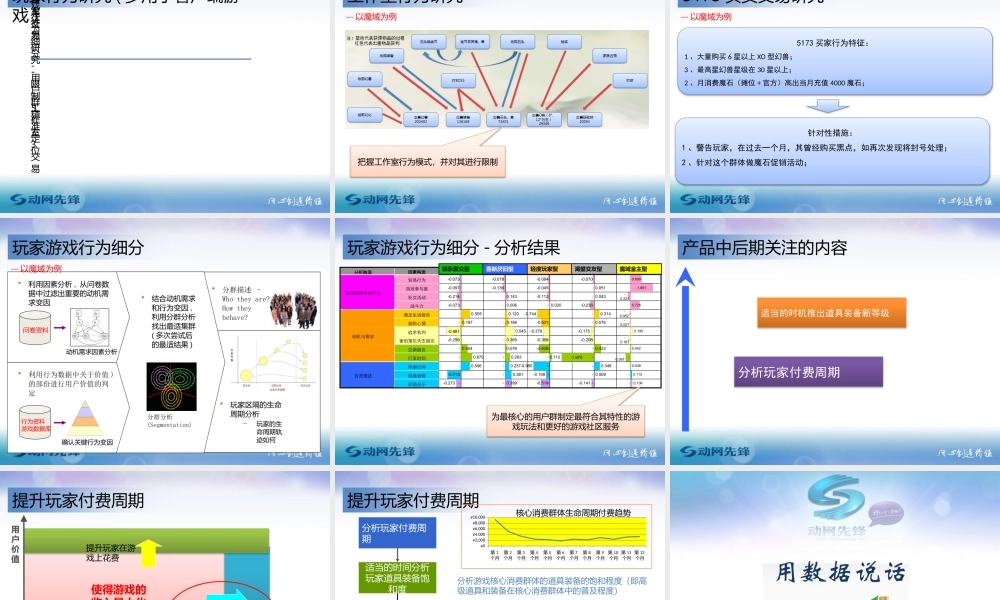Click the purple 分析玩家付费周期 box
1000x600 pixels.
pos(808,372)
